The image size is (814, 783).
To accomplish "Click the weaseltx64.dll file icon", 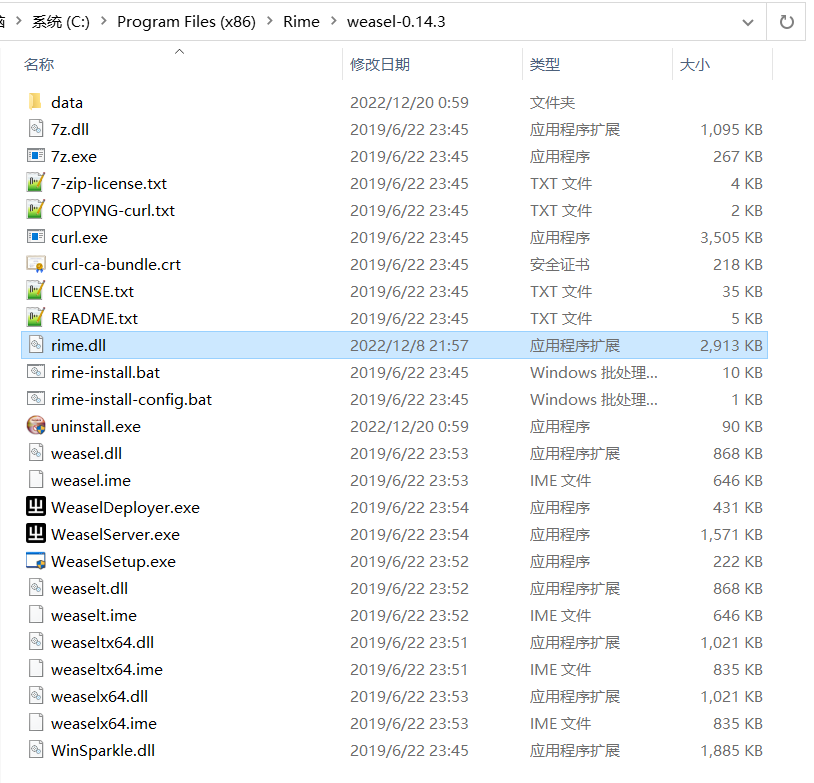I will click(35, 642).
